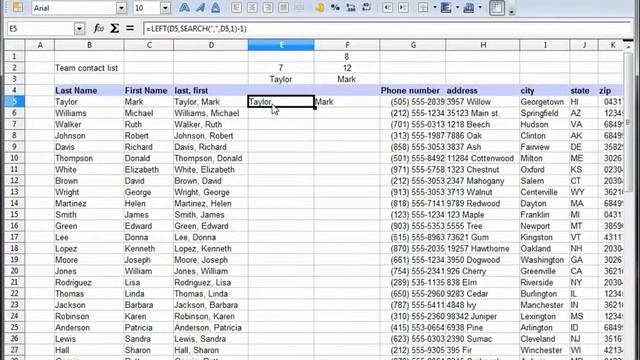Click the font size field showing 10

[x=147, y=8]
